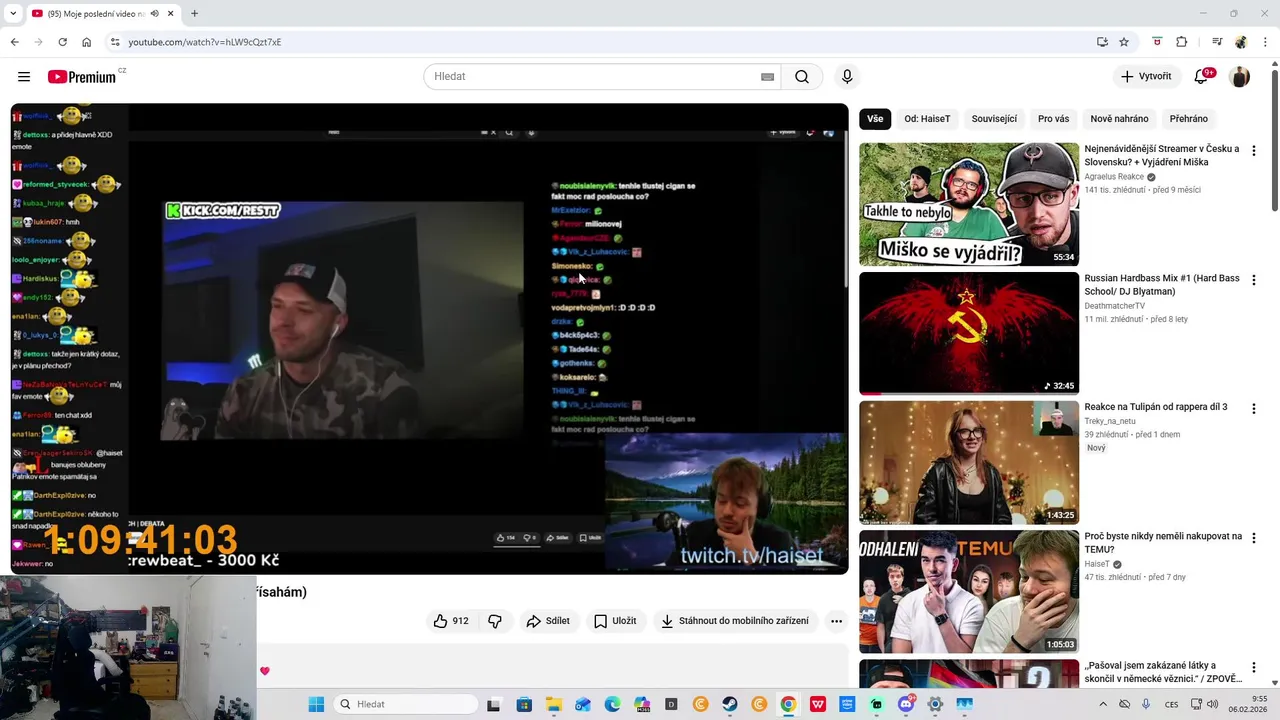The height and width of the screenshot is (720, 1280).
Task: Open the browser Extensions puzzle icon
Action: [x=1182, y=42]
